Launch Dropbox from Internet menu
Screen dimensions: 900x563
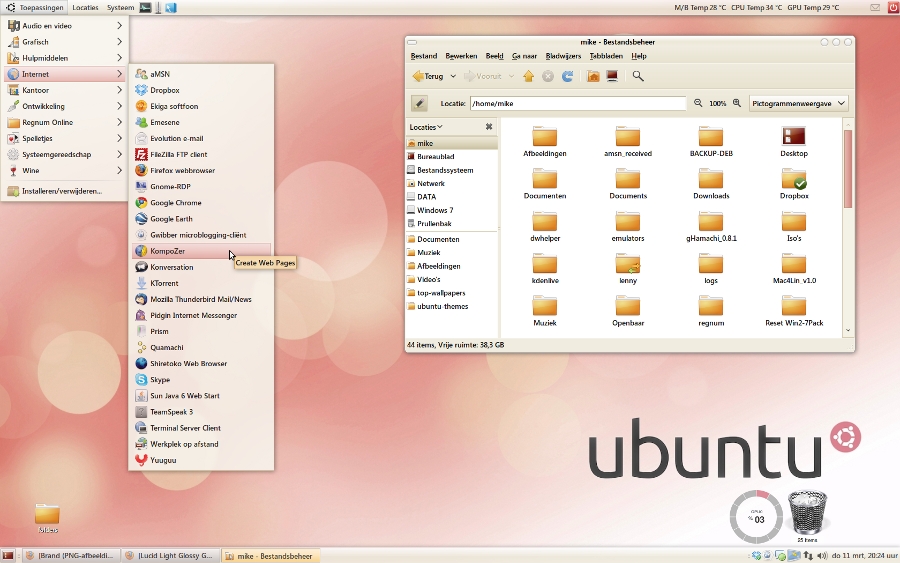tap(201, 90)
